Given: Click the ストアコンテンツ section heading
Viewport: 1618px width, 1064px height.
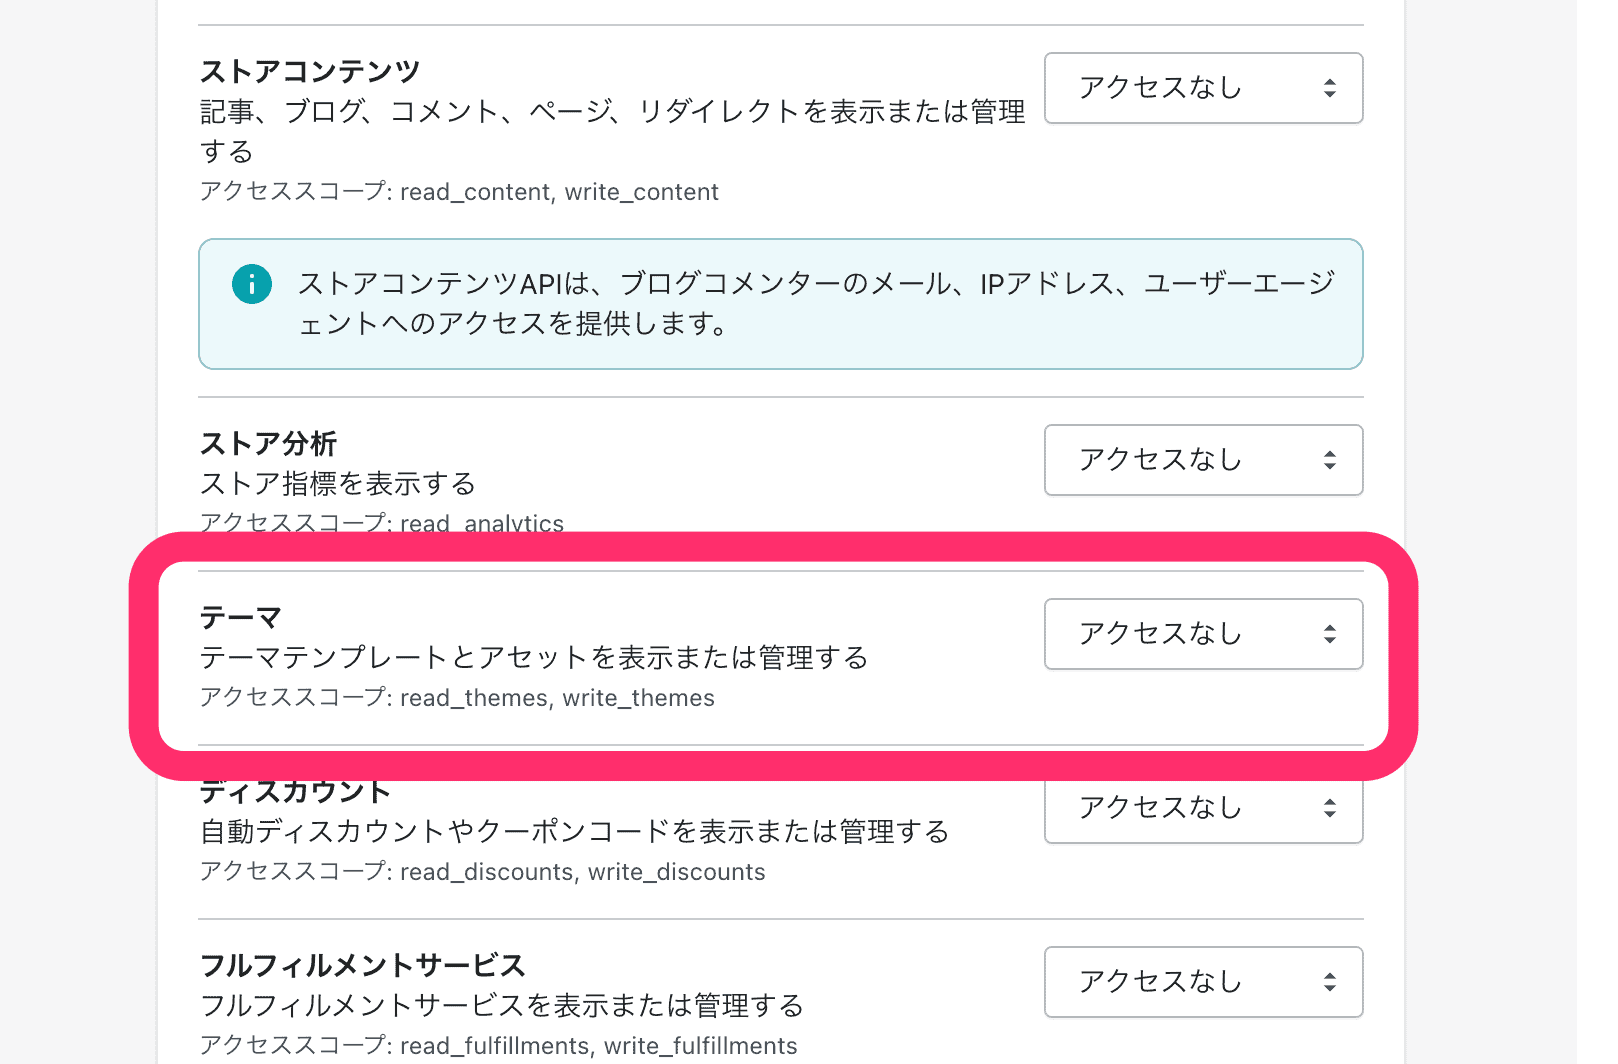Looking at the screenshot, I should pos(310,71).
